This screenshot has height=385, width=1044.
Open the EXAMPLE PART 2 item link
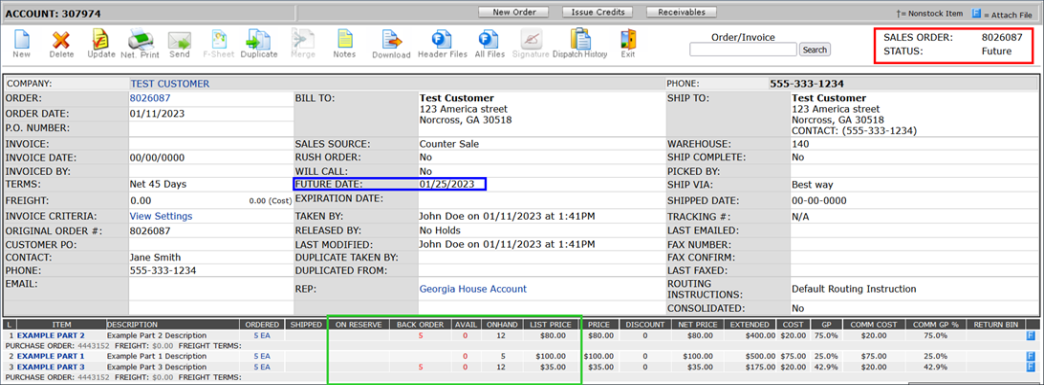(51, 336)
